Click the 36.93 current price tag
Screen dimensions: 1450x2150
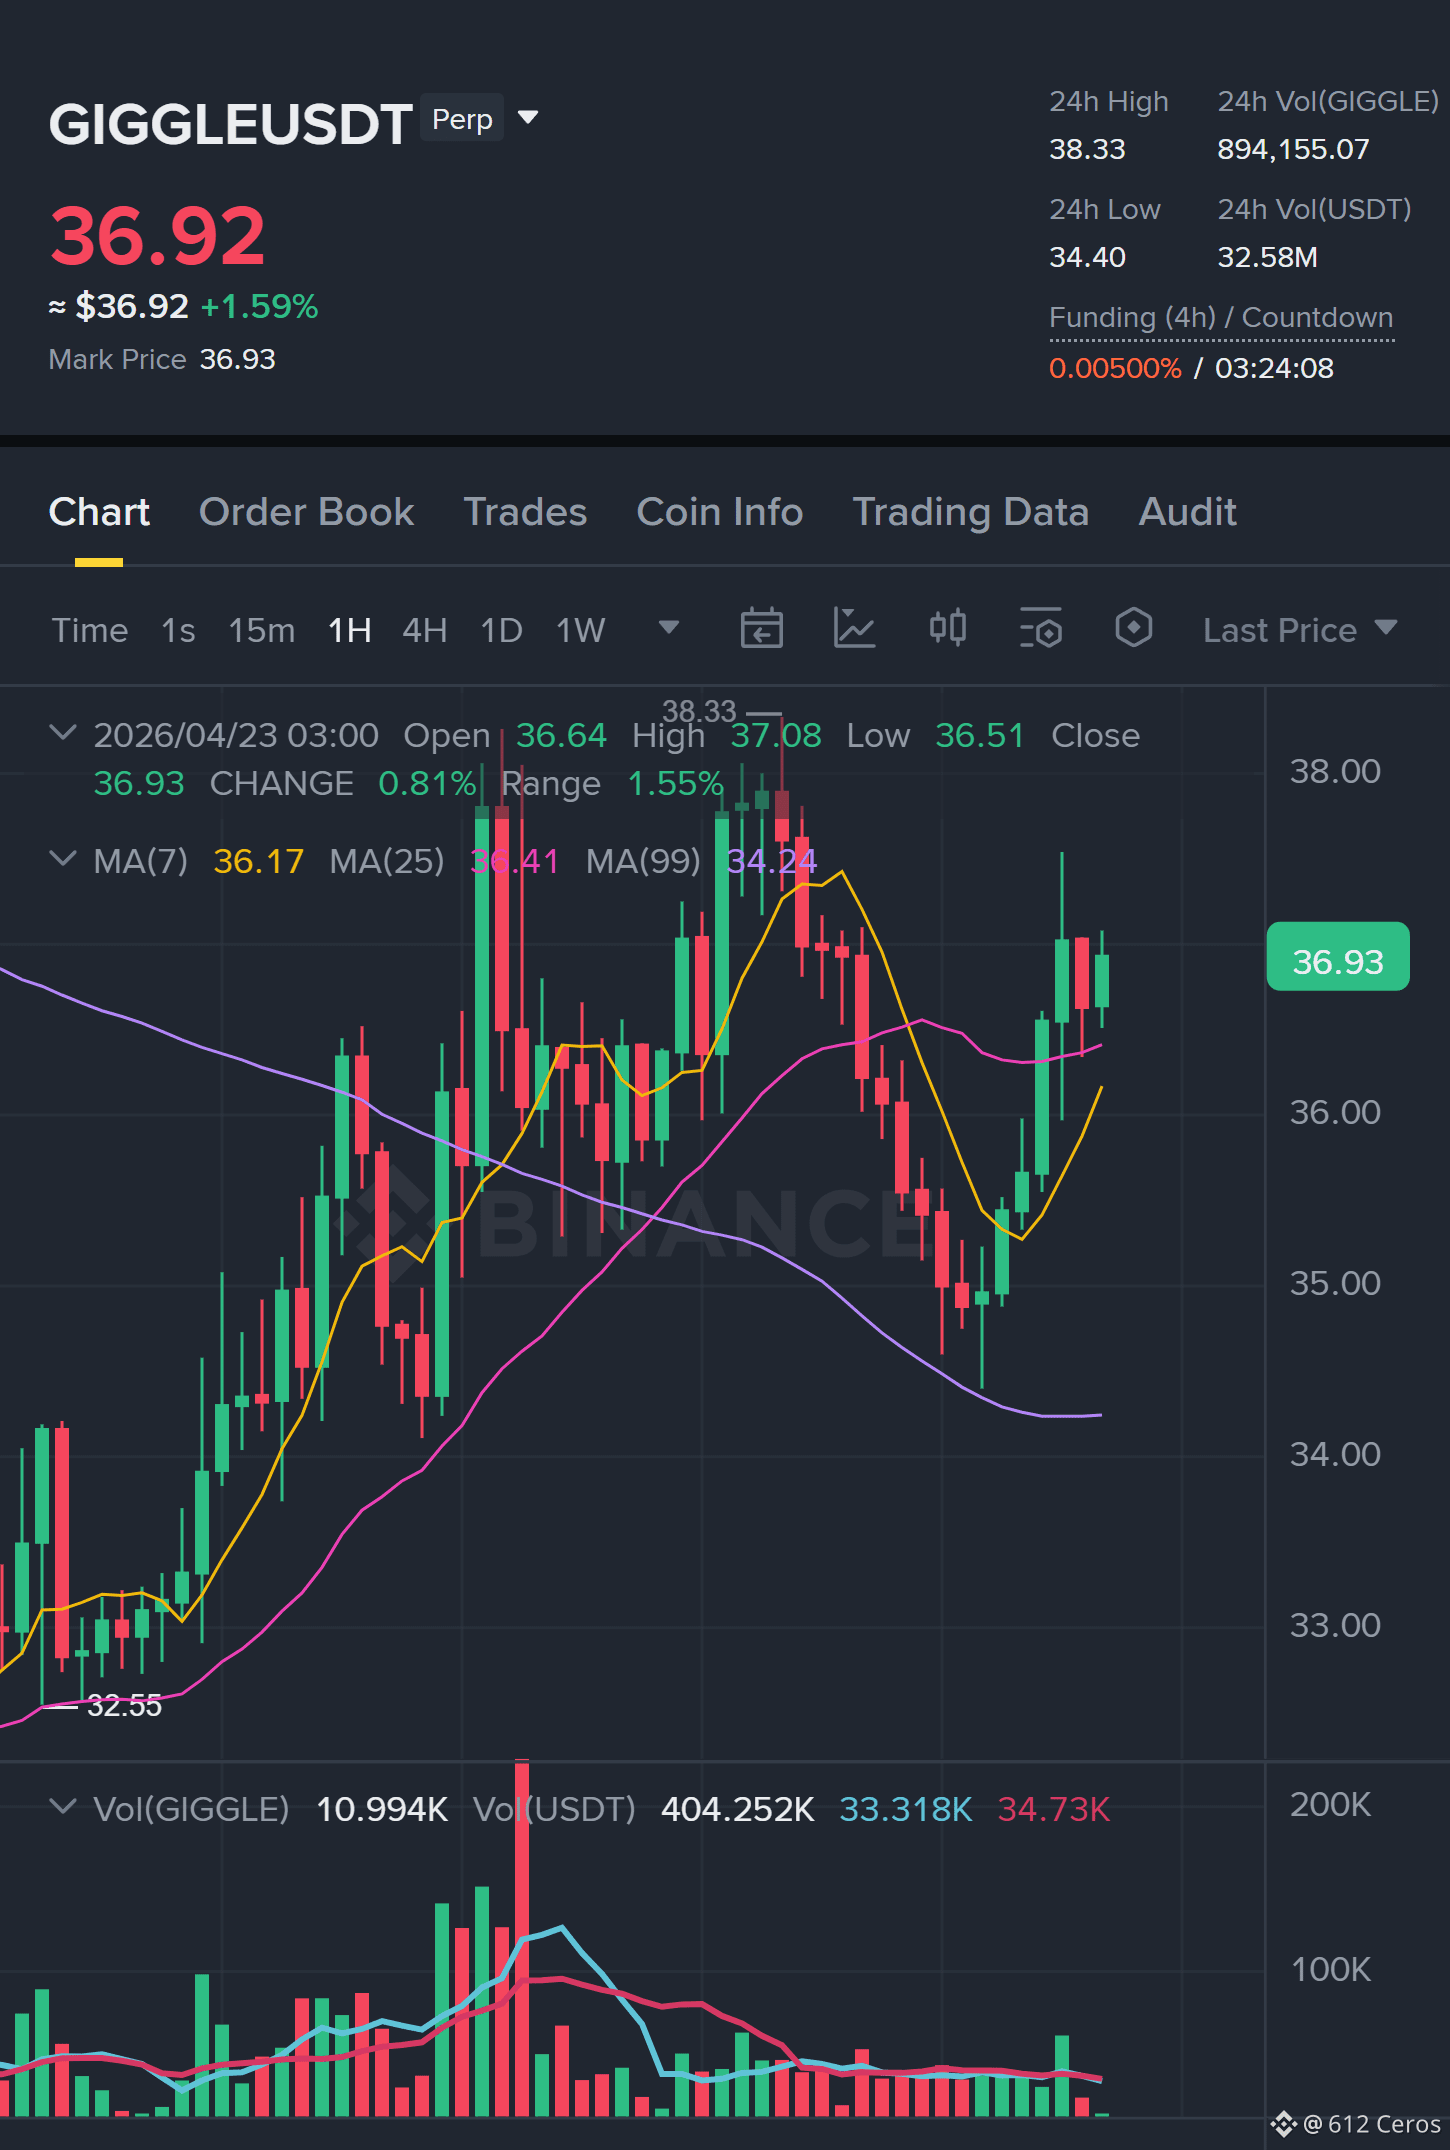coord(1338,957)
